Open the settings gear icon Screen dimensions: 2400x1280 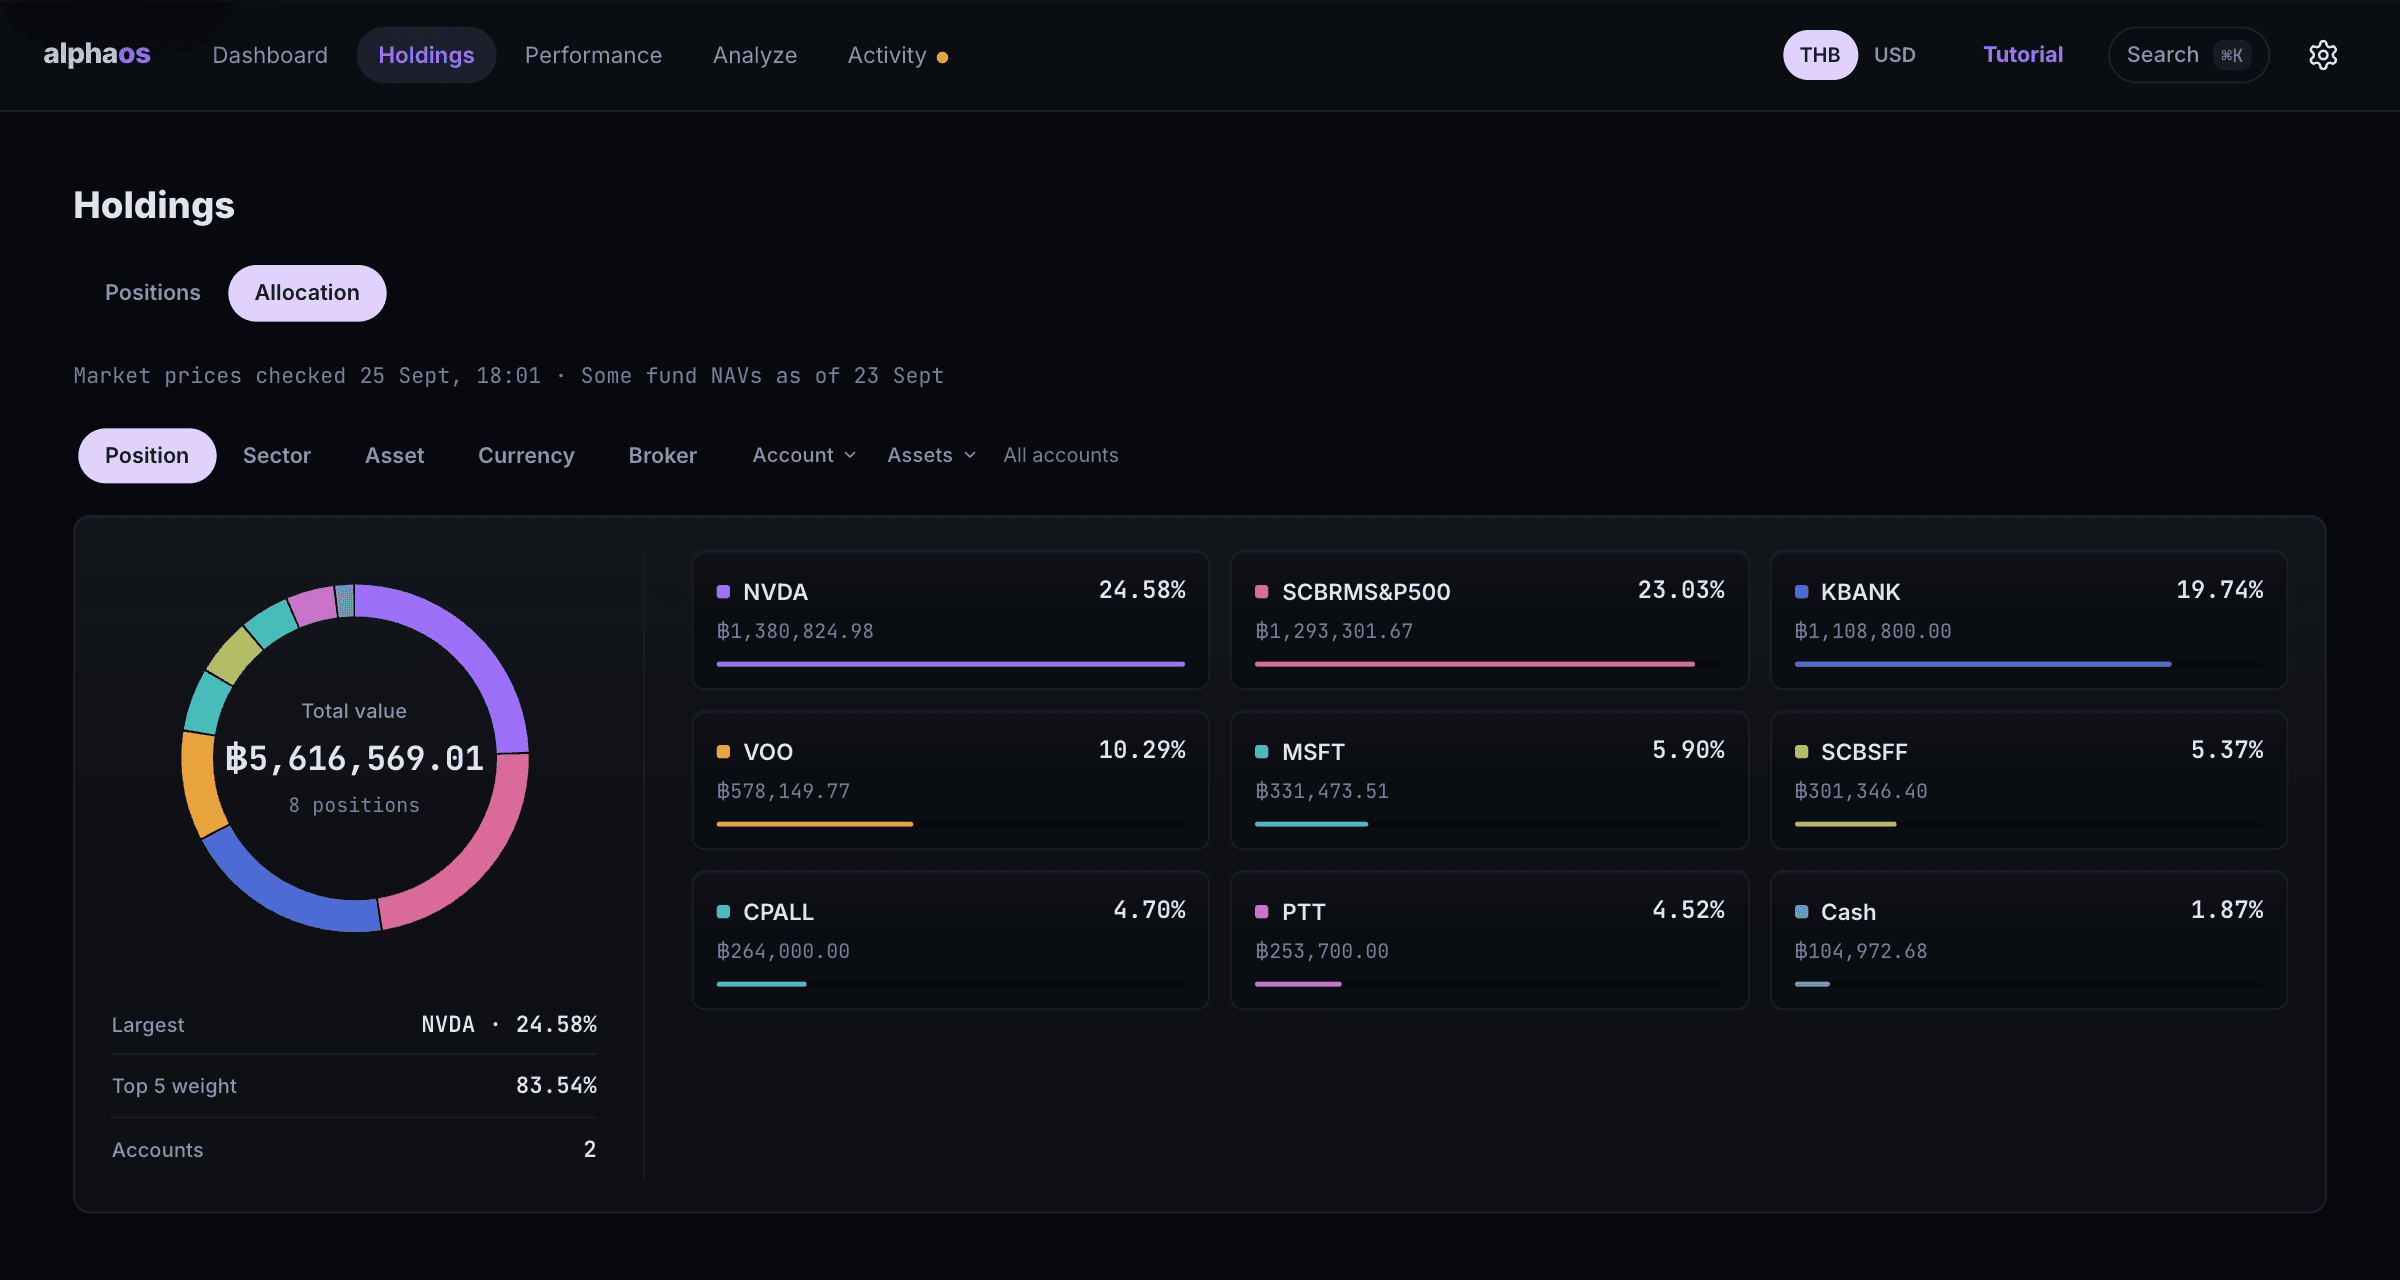[x=2322, y=55]
